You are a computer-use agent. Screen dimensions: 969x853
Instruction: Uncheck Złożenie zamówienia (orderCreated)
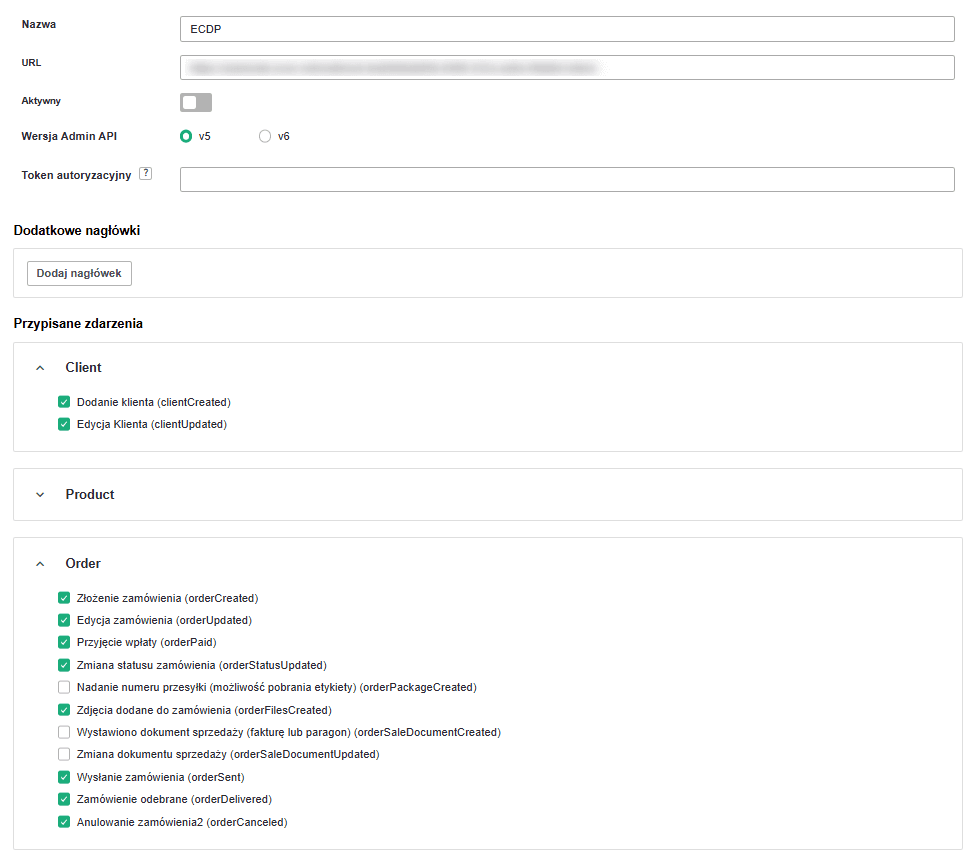64,598
